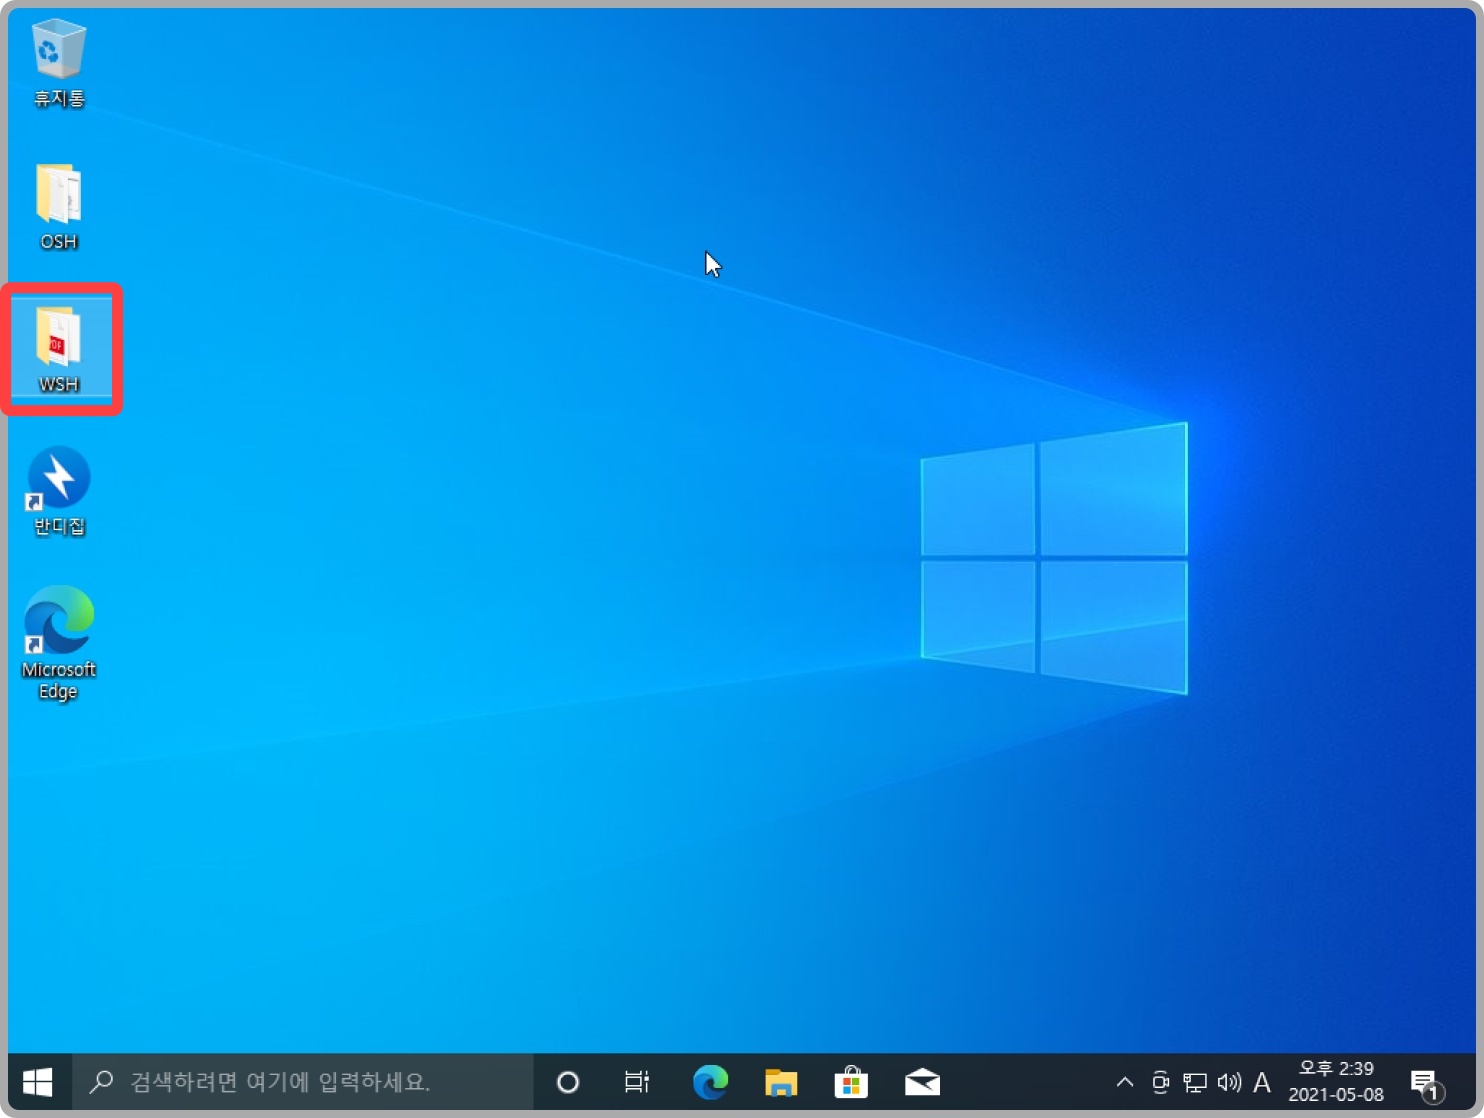
Task: Select the OSH folder on desktop
Action: (59, 207)
